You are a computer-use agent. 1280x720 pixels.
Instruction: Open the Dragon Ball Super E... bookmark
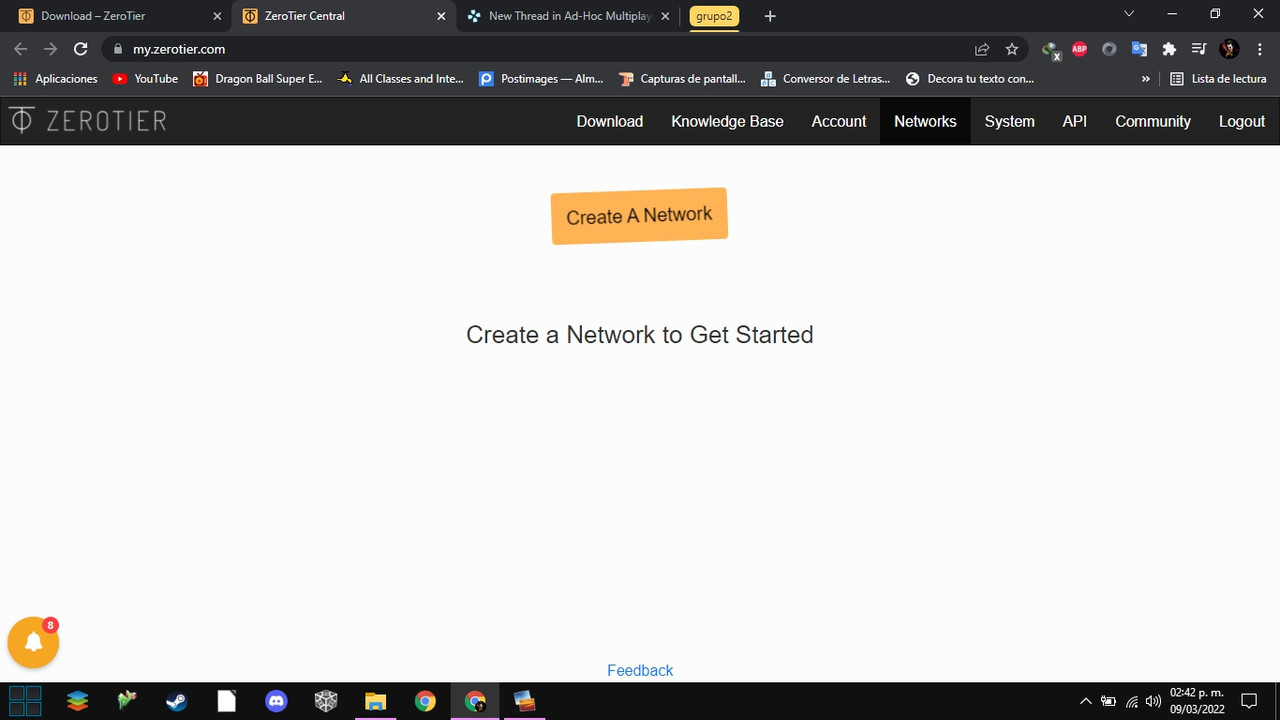(258, 78)
